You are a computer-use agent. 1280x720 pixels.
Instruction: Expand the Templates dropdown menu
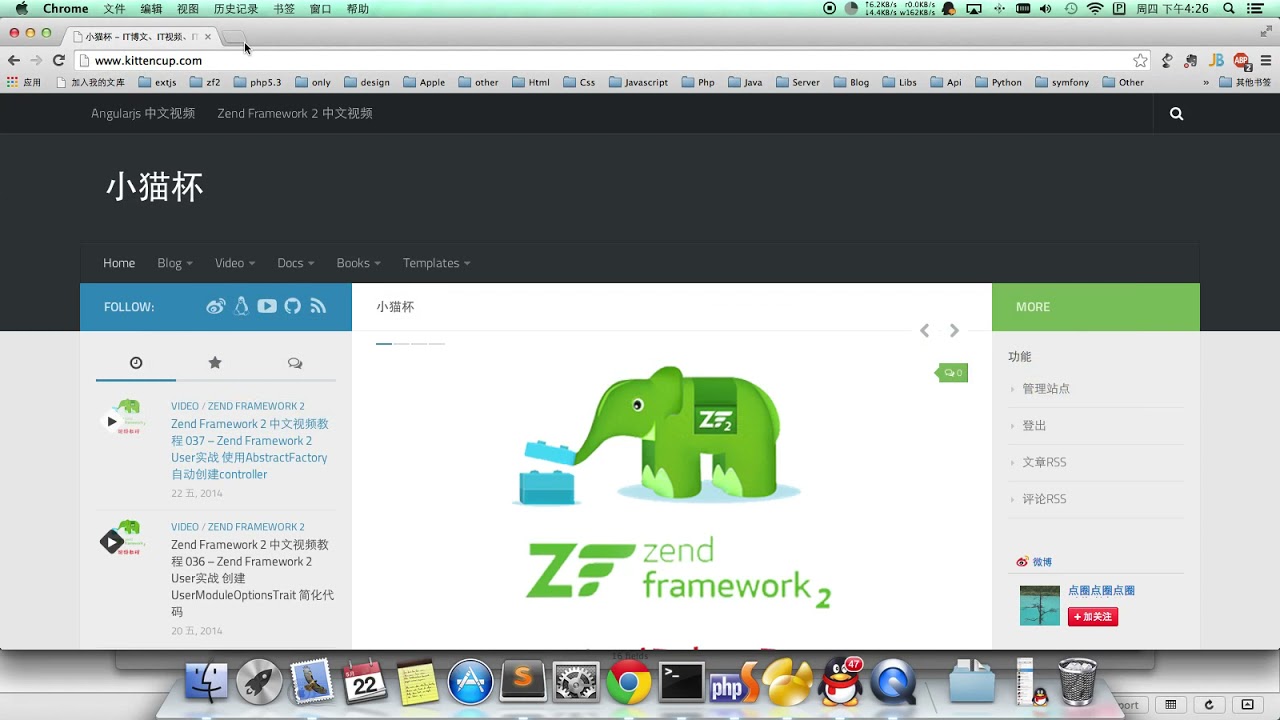click(x=436, y=263)
